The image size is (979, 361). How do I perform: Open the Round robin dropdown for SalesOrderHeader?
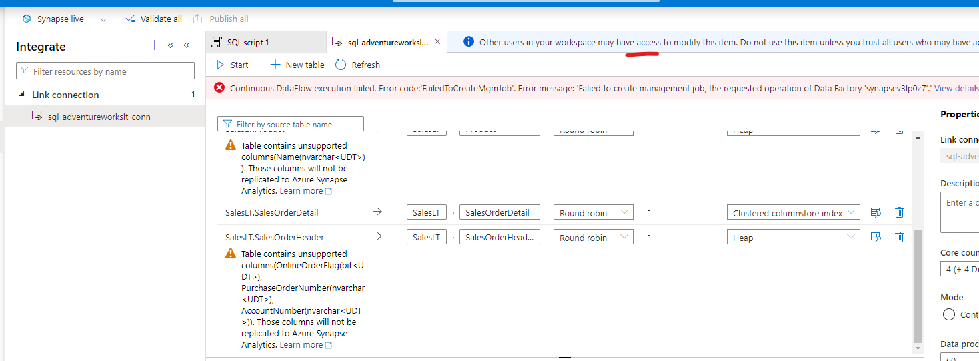point(594,237)
